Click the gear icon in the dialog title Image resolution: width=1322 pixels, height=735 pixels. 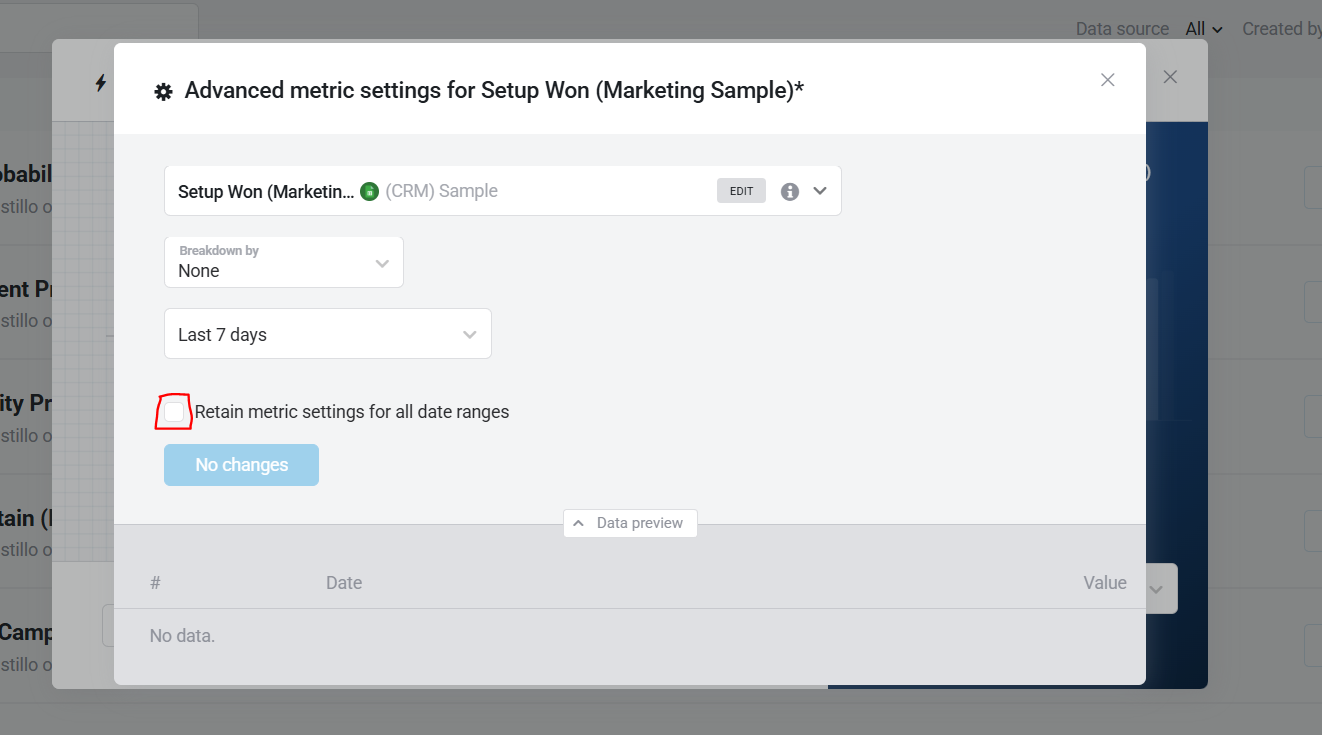pyautogui.click(x=163, y=92)
